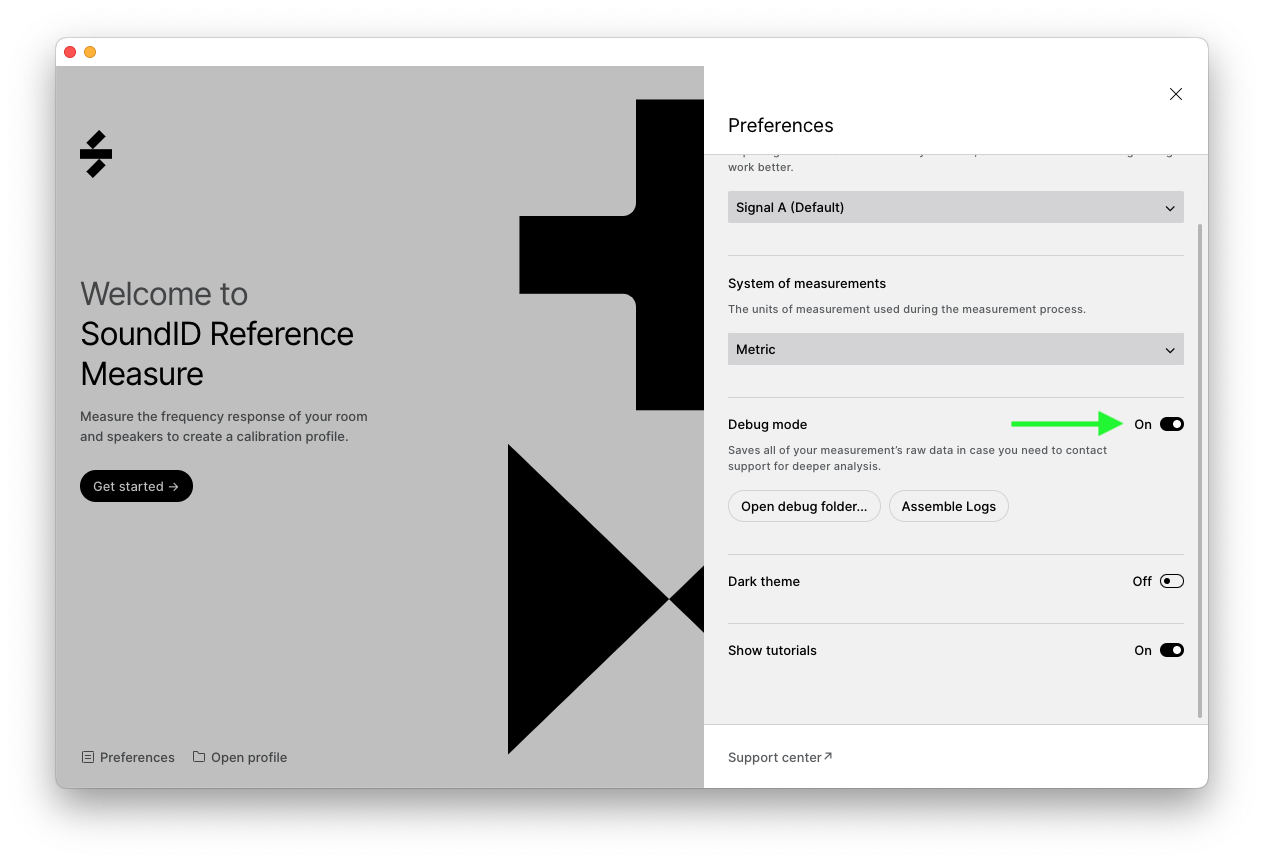Close the Preferences panel with X

pyautogui.click(x=1176, y=94)
